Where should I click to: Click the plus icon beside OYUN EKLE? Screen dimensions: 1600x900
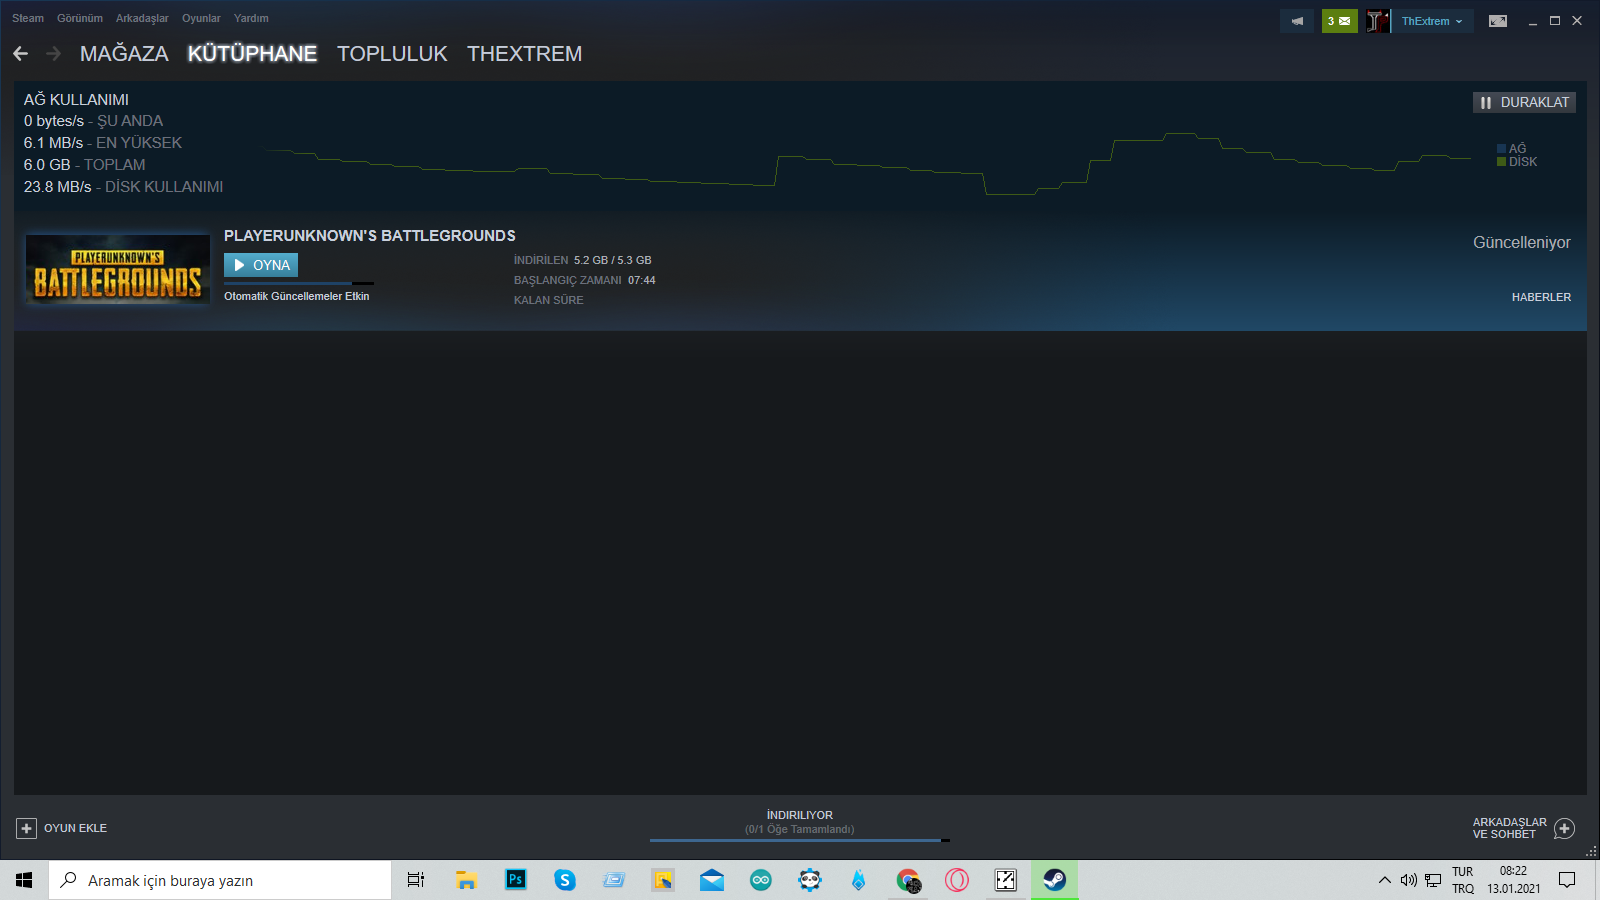[26, 828]
